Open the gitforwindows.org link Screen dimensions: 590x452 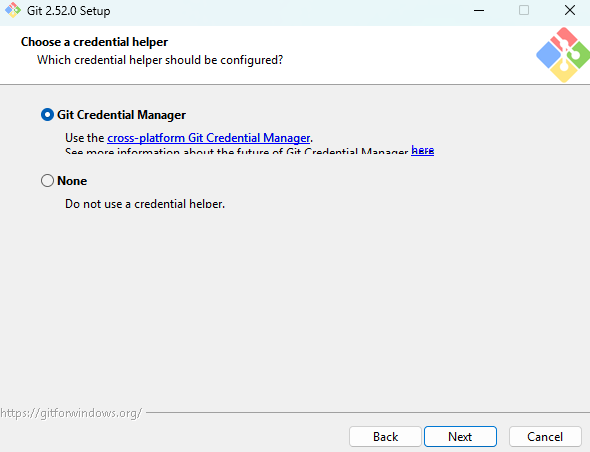71,413
